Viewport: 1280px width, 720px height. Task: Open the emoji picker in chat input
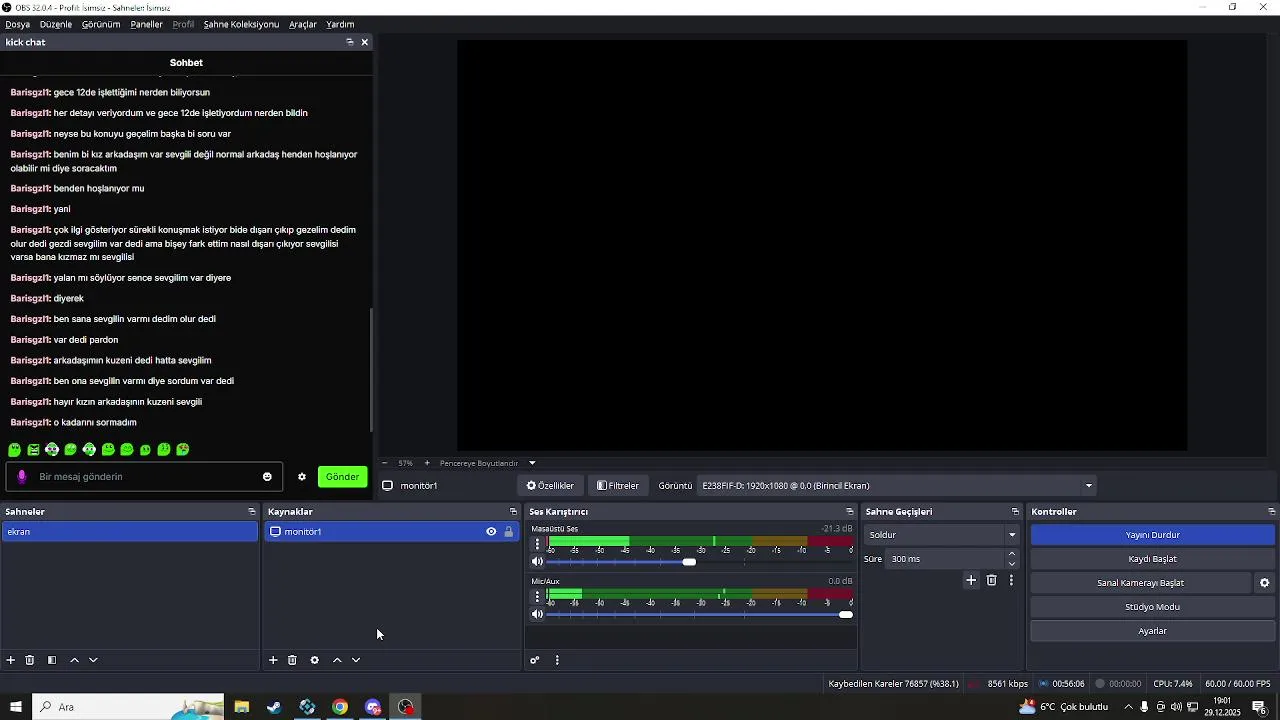(267, 477)
